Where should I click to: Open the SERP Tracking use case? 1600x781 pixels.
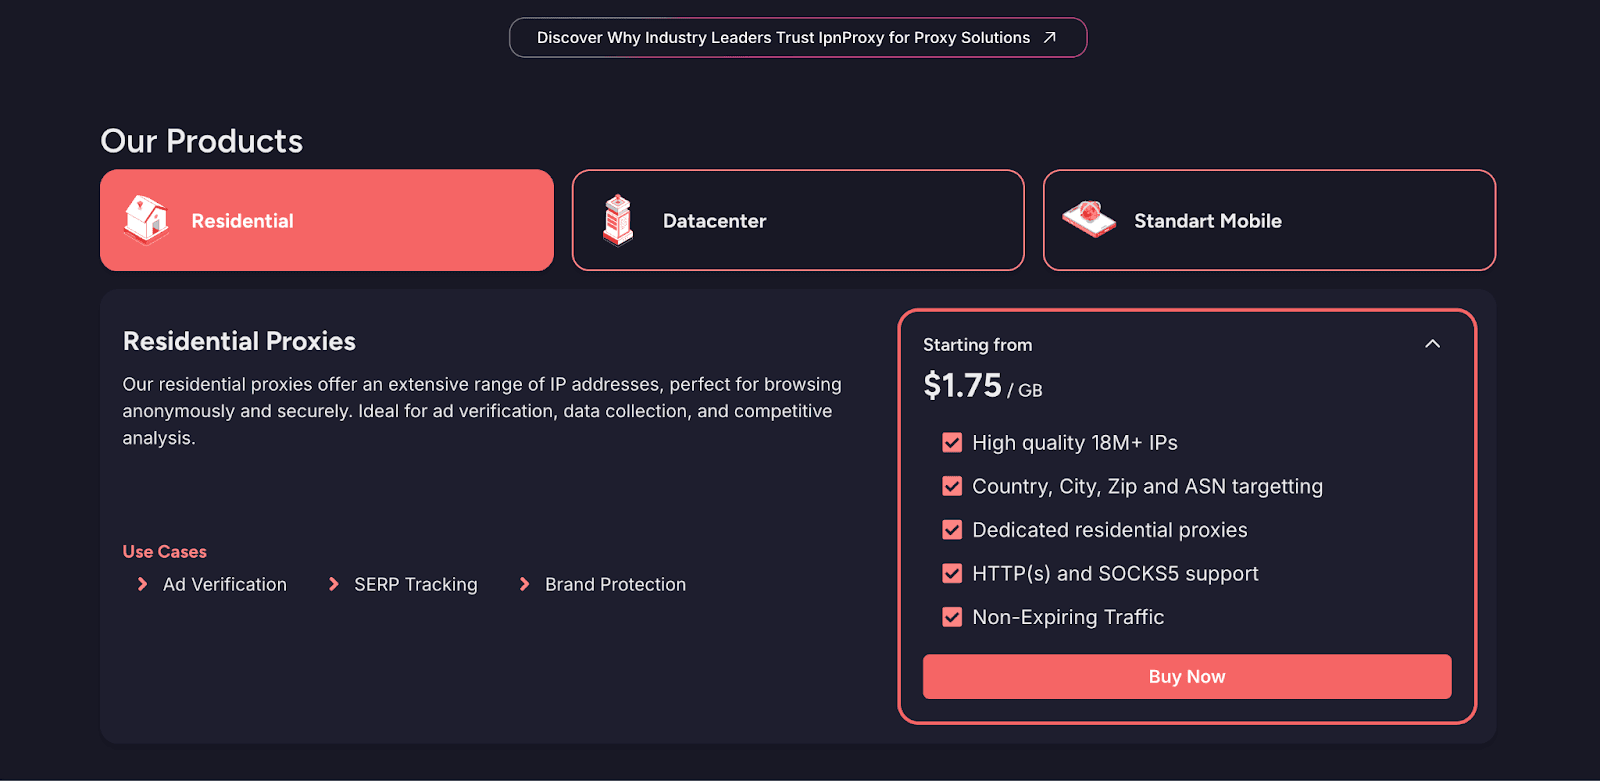point(415,585)
